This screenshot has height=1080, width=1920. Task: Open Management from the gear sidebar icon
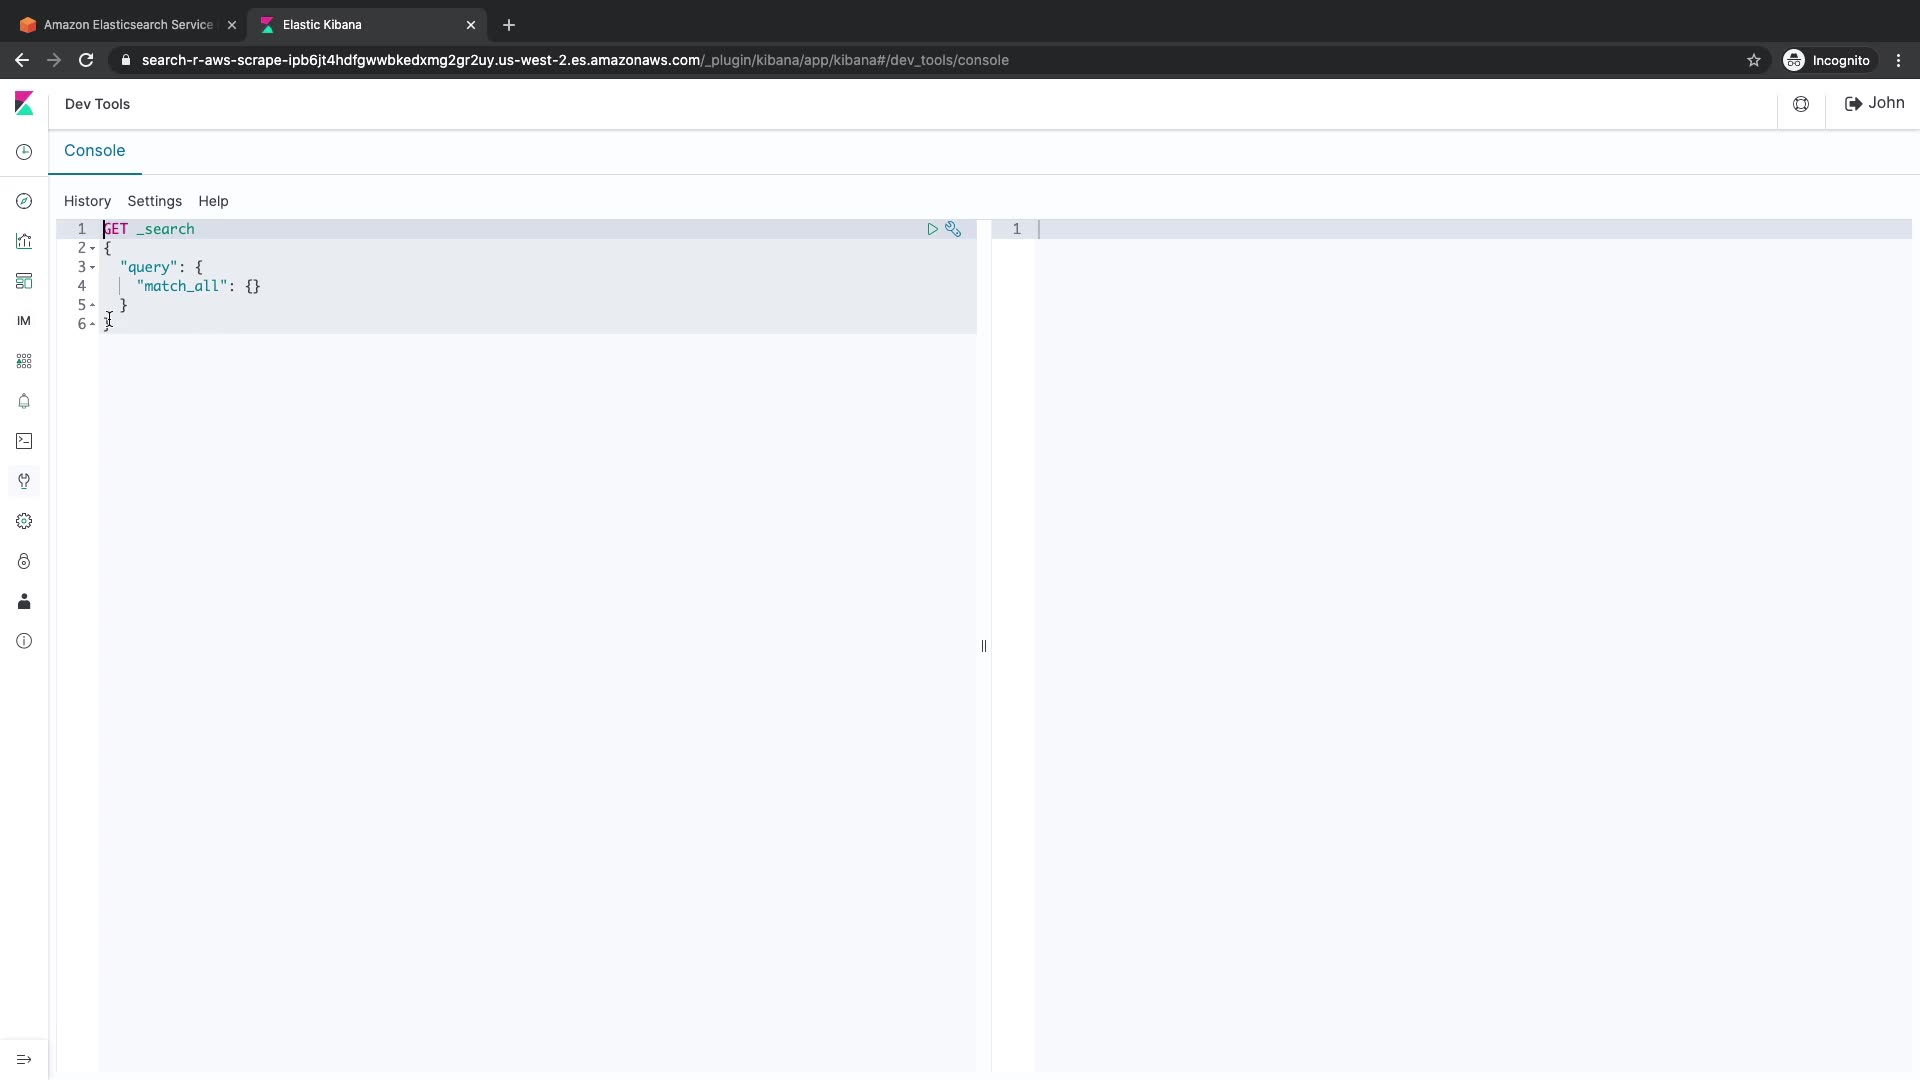[24, 521]
